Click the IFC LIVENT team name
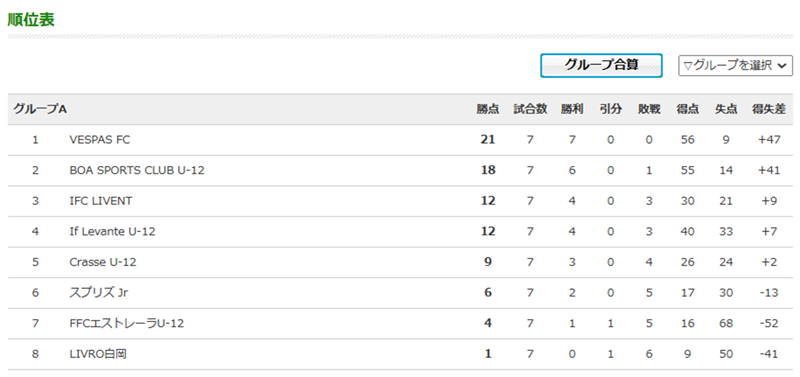 [x=101, y=201]
